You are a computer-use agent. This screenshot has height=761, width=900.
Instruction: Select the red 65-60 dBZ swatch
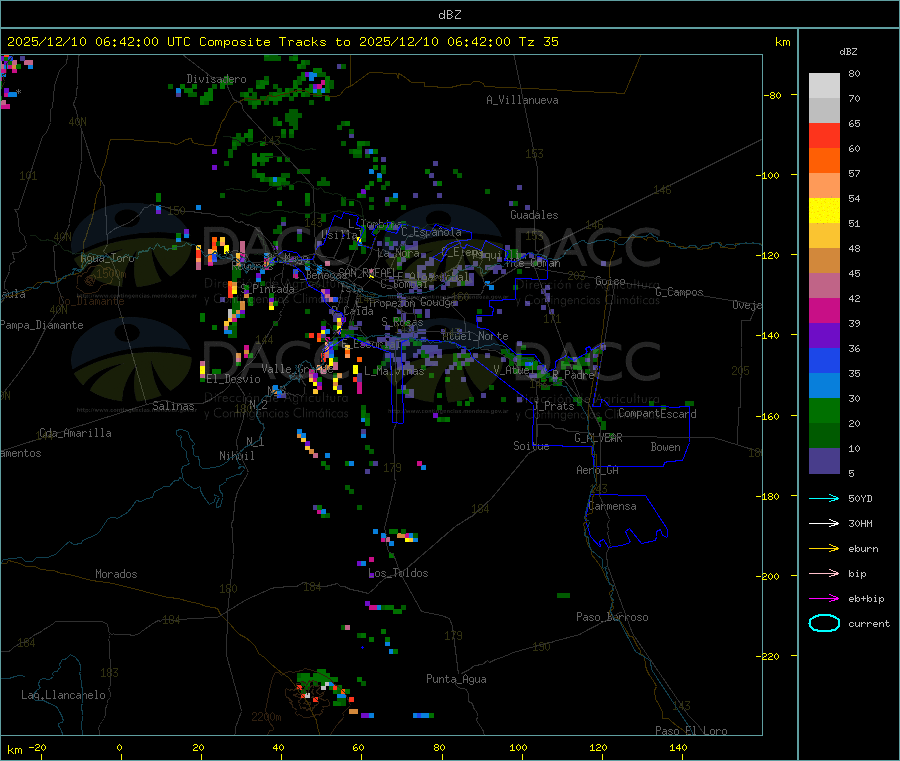click(824, 135)
